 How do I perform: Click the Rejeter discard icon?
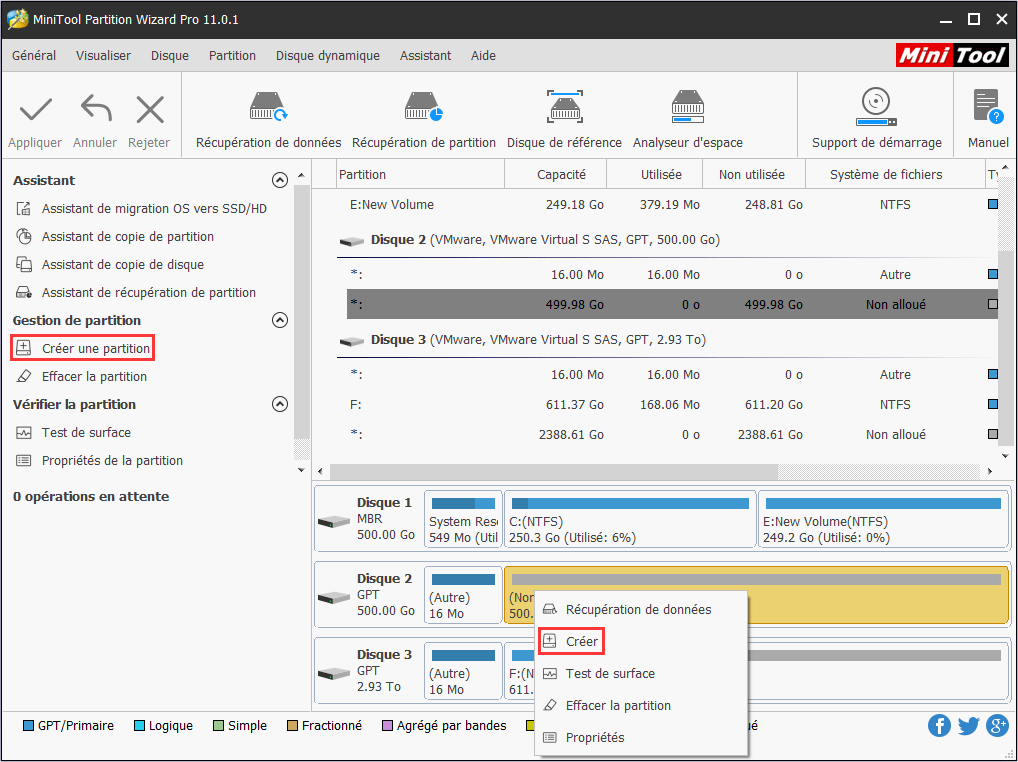tap(149, 110)
